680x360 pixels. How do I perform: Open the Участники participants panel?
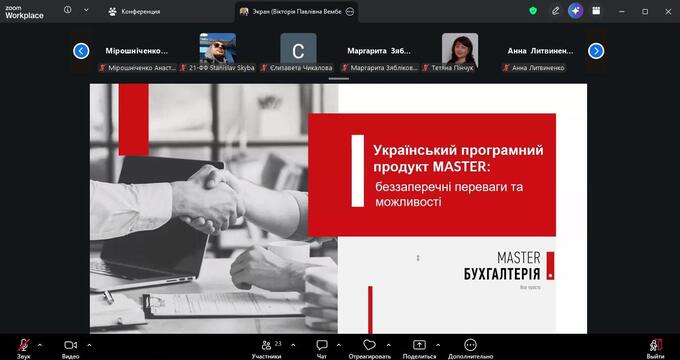(266, 348)
